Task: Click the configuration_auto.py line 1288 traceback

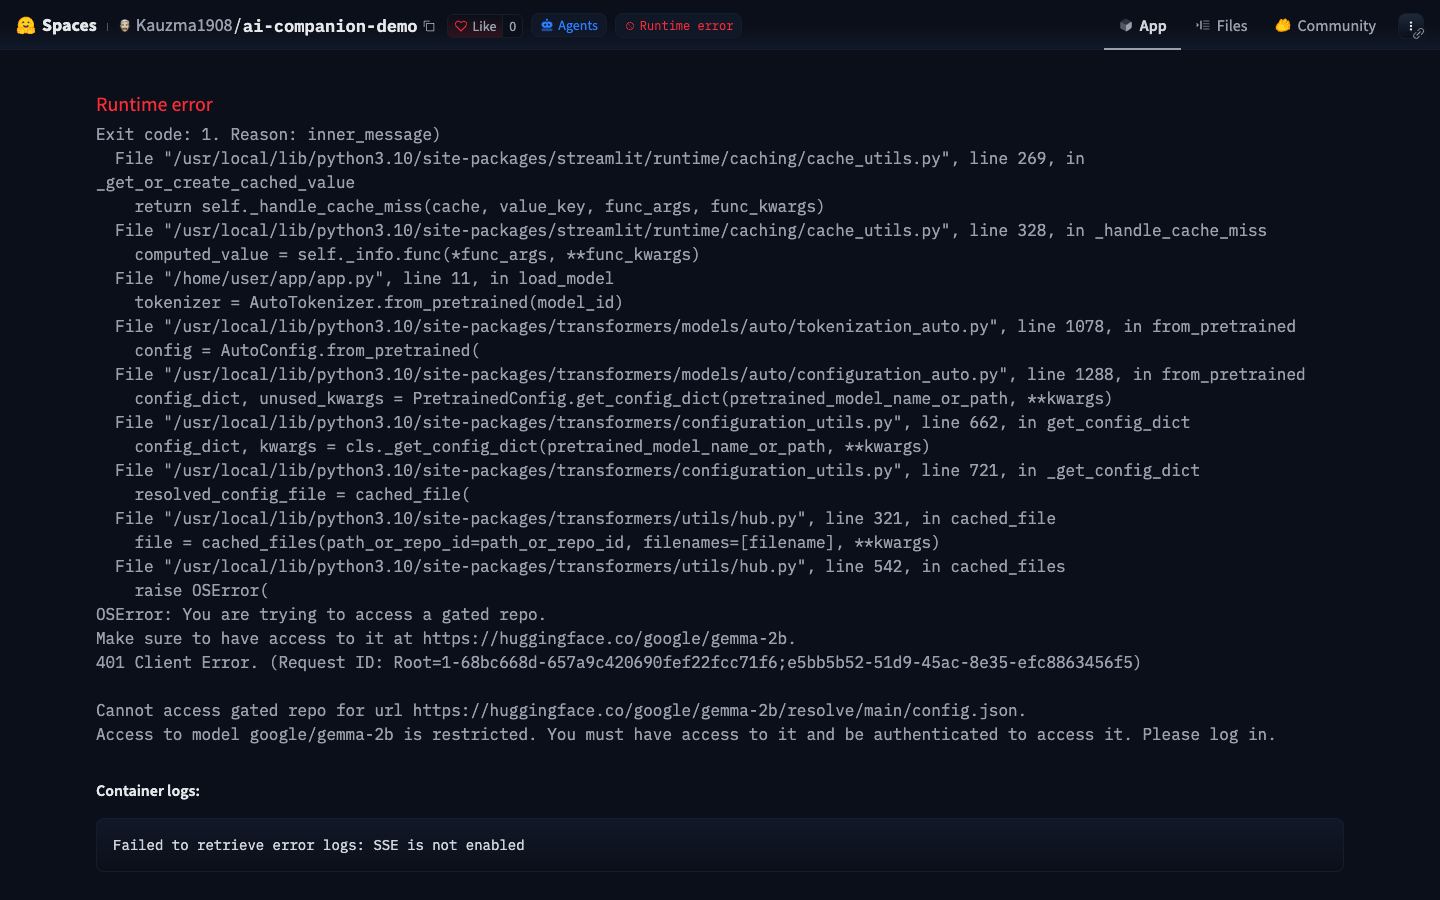Action: point(710,374)
